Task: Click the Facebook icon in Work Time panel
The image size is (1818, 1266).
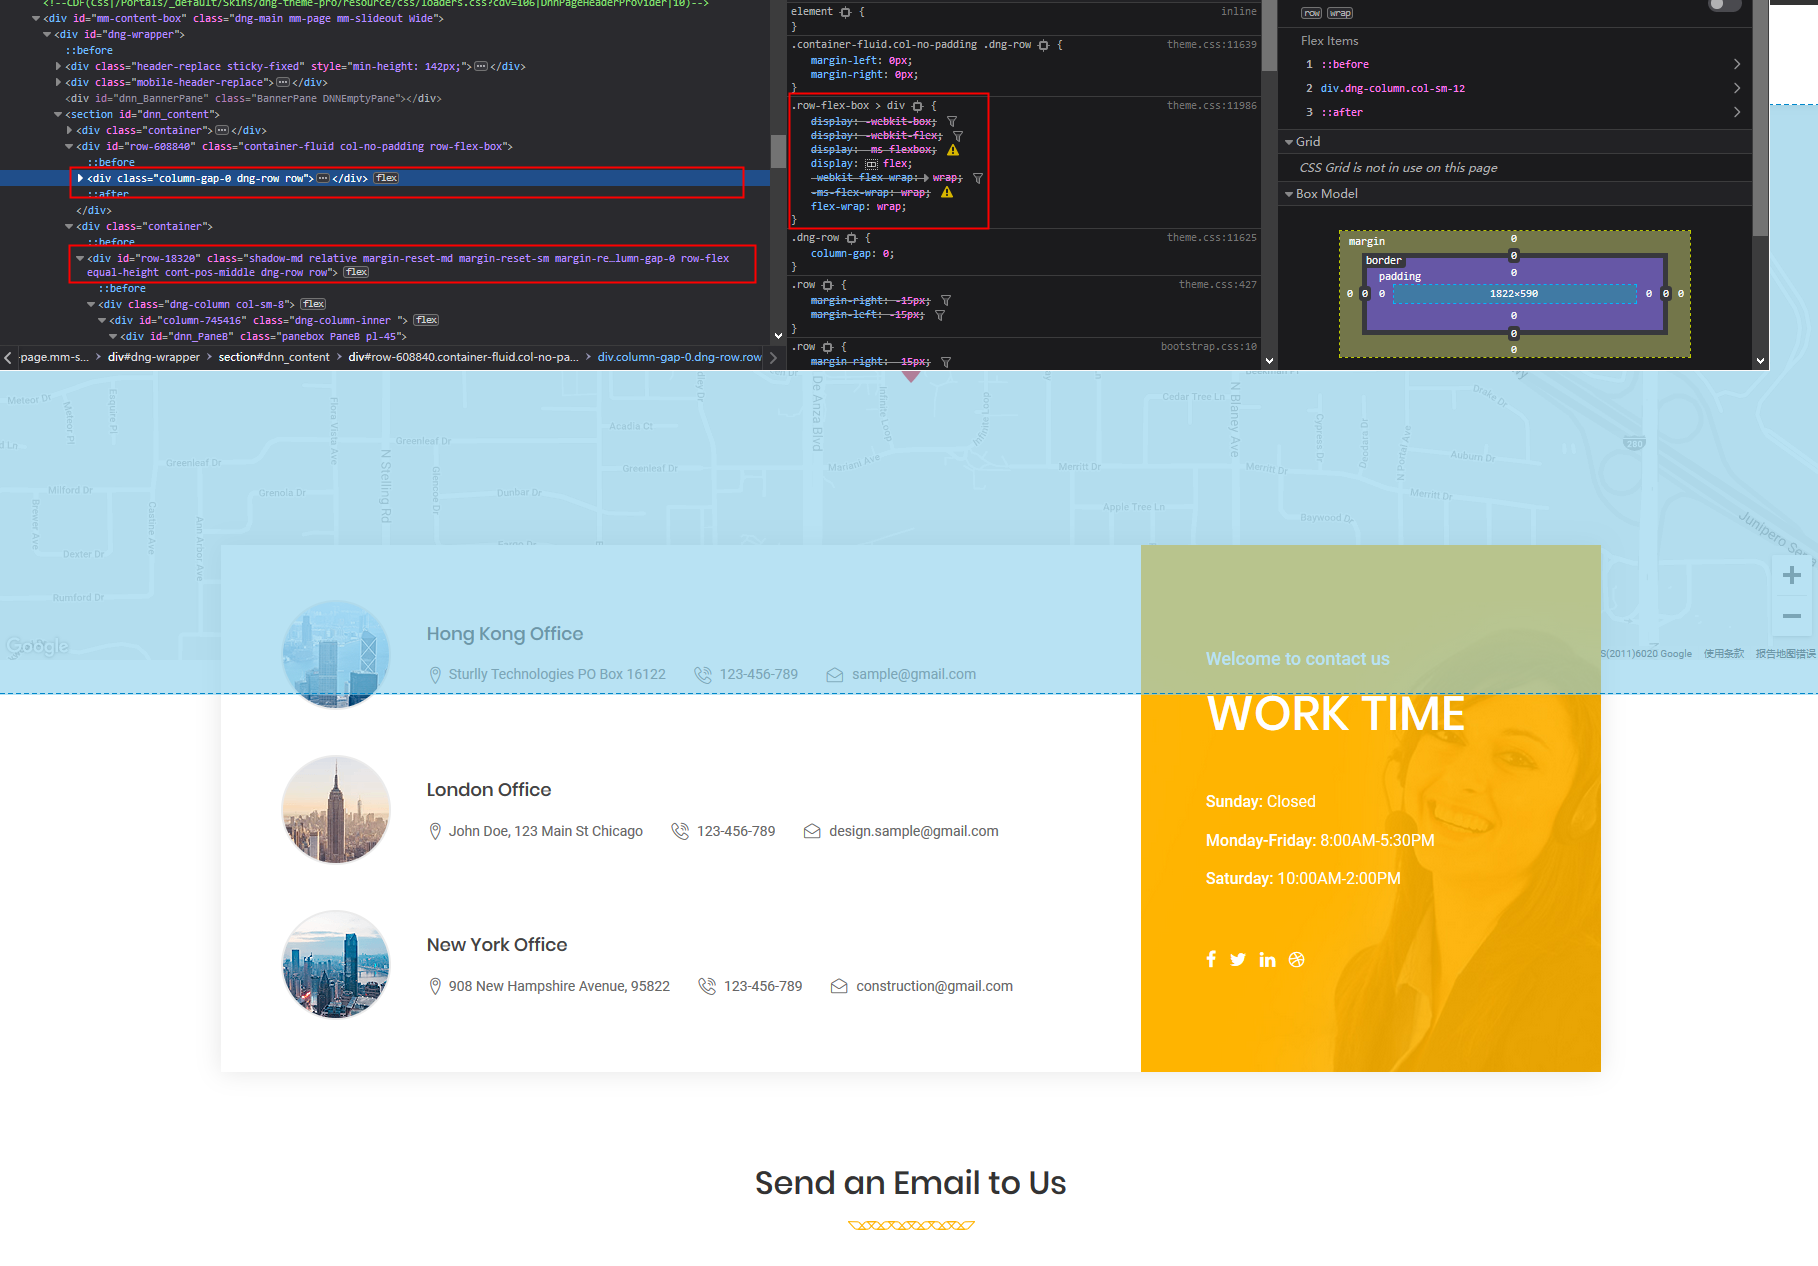Action: [1211, 959]
